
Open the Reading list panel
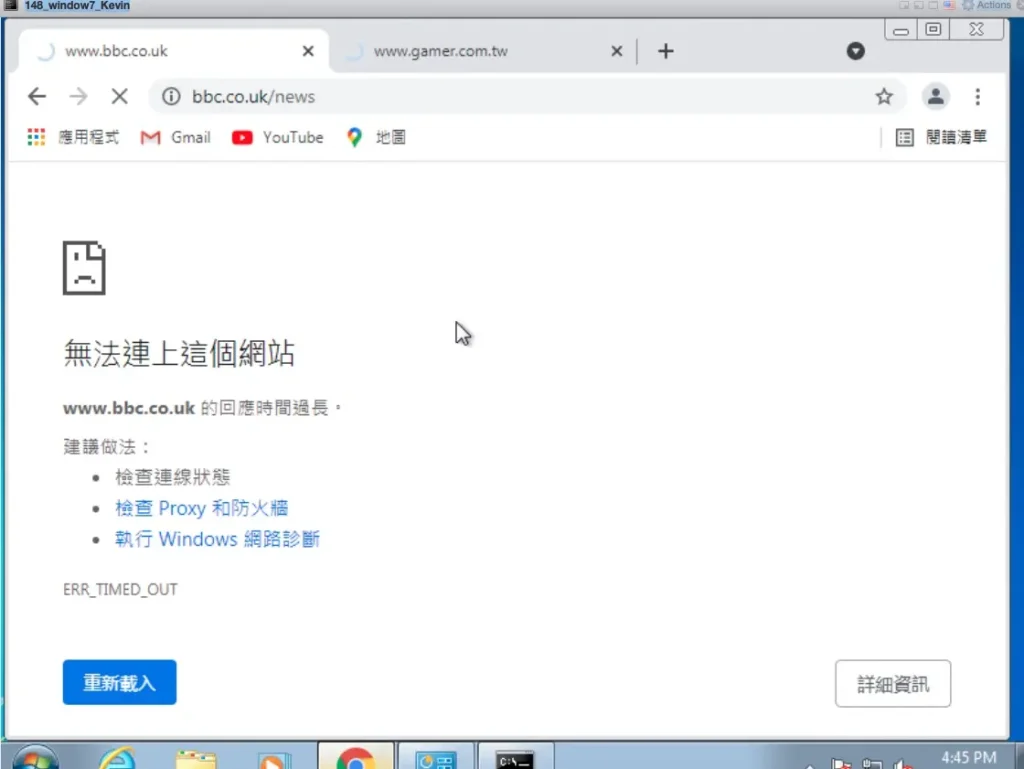click(941, 138)
